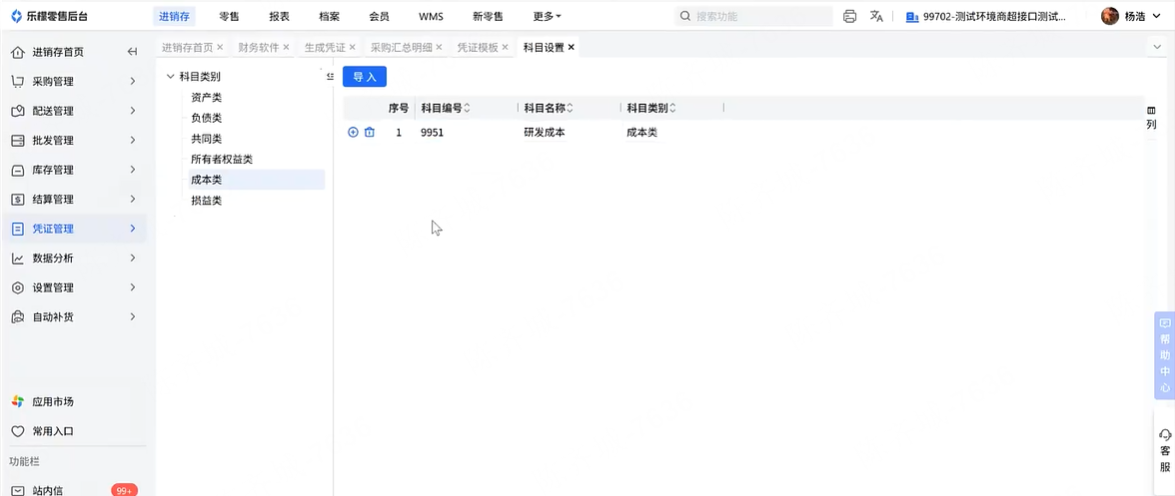Screen dimensions: 1175x496
Task: Expand the 库存管理 chevron
Action: pyautogui.click(x=133, y=170)
